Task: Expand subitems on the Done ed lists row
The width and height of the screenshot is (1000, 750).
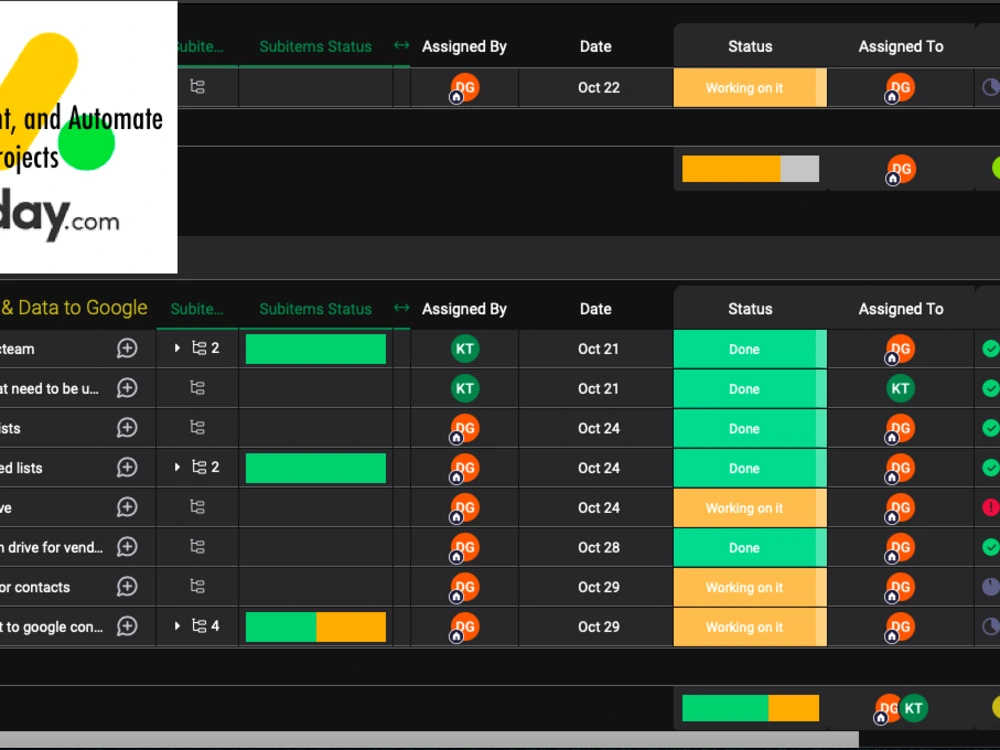Action: pos(177,467)
